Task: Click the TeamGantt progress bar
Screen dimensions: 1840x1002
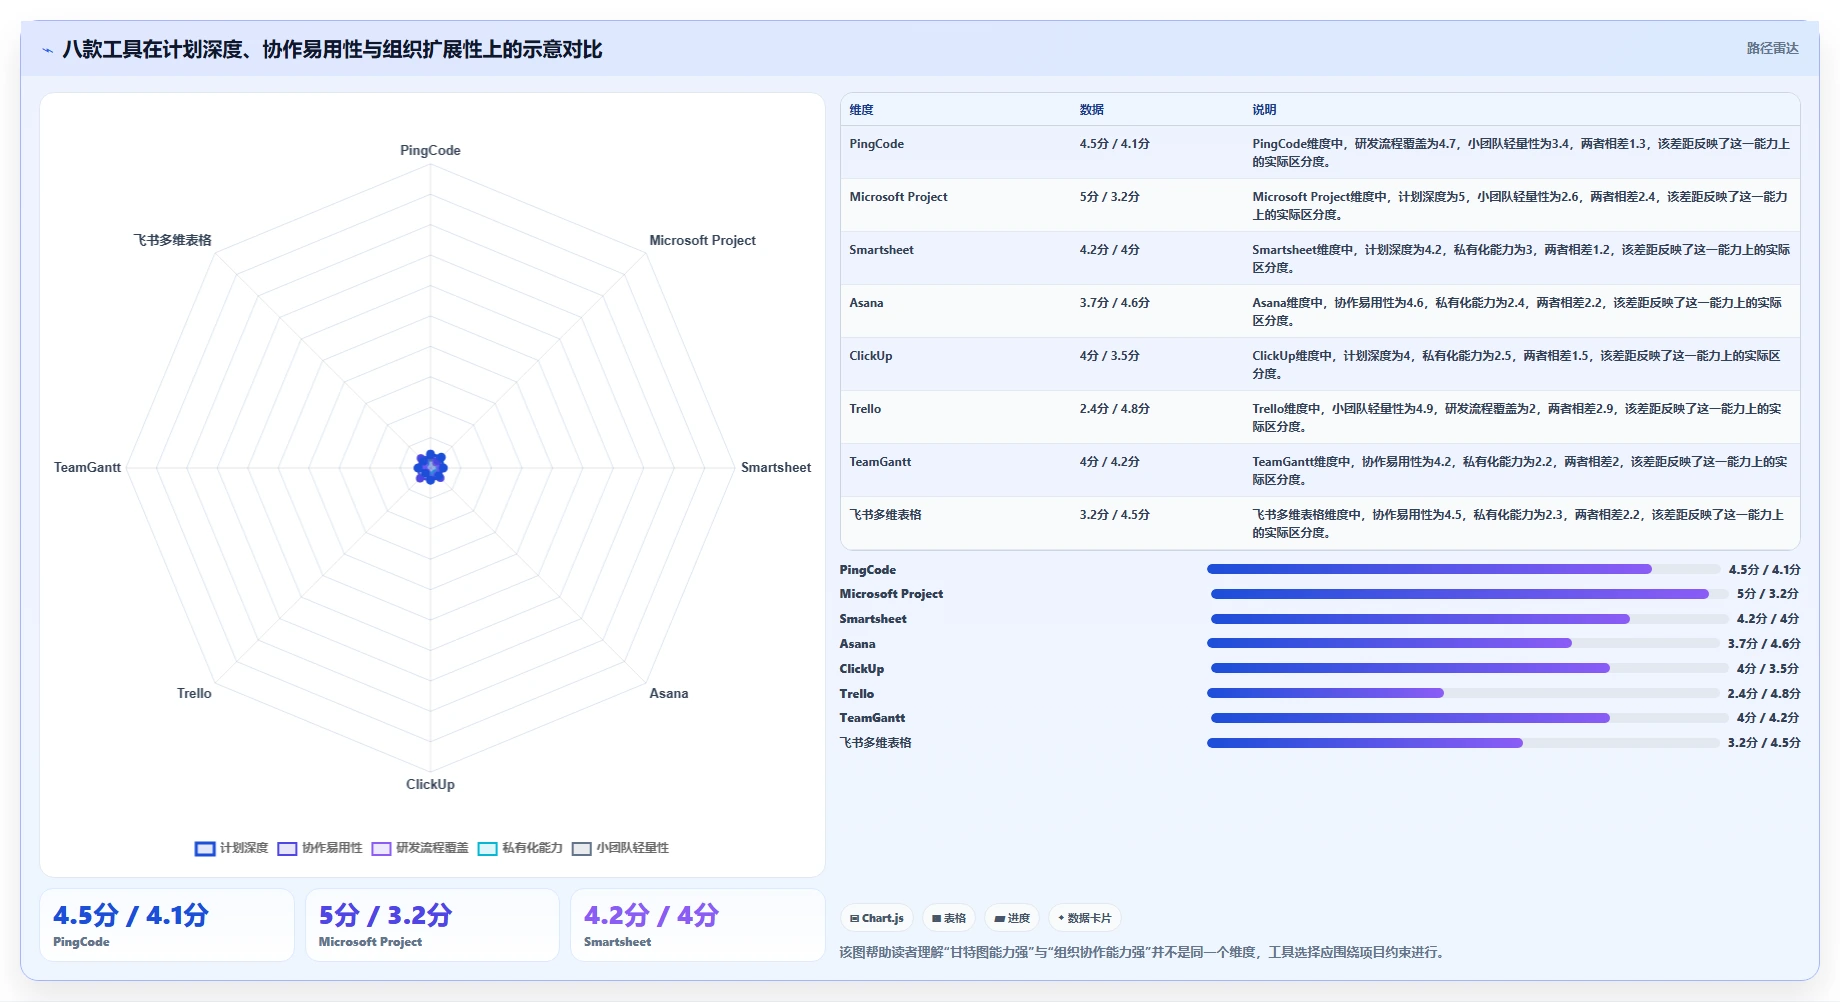Action: (1469, 718)
